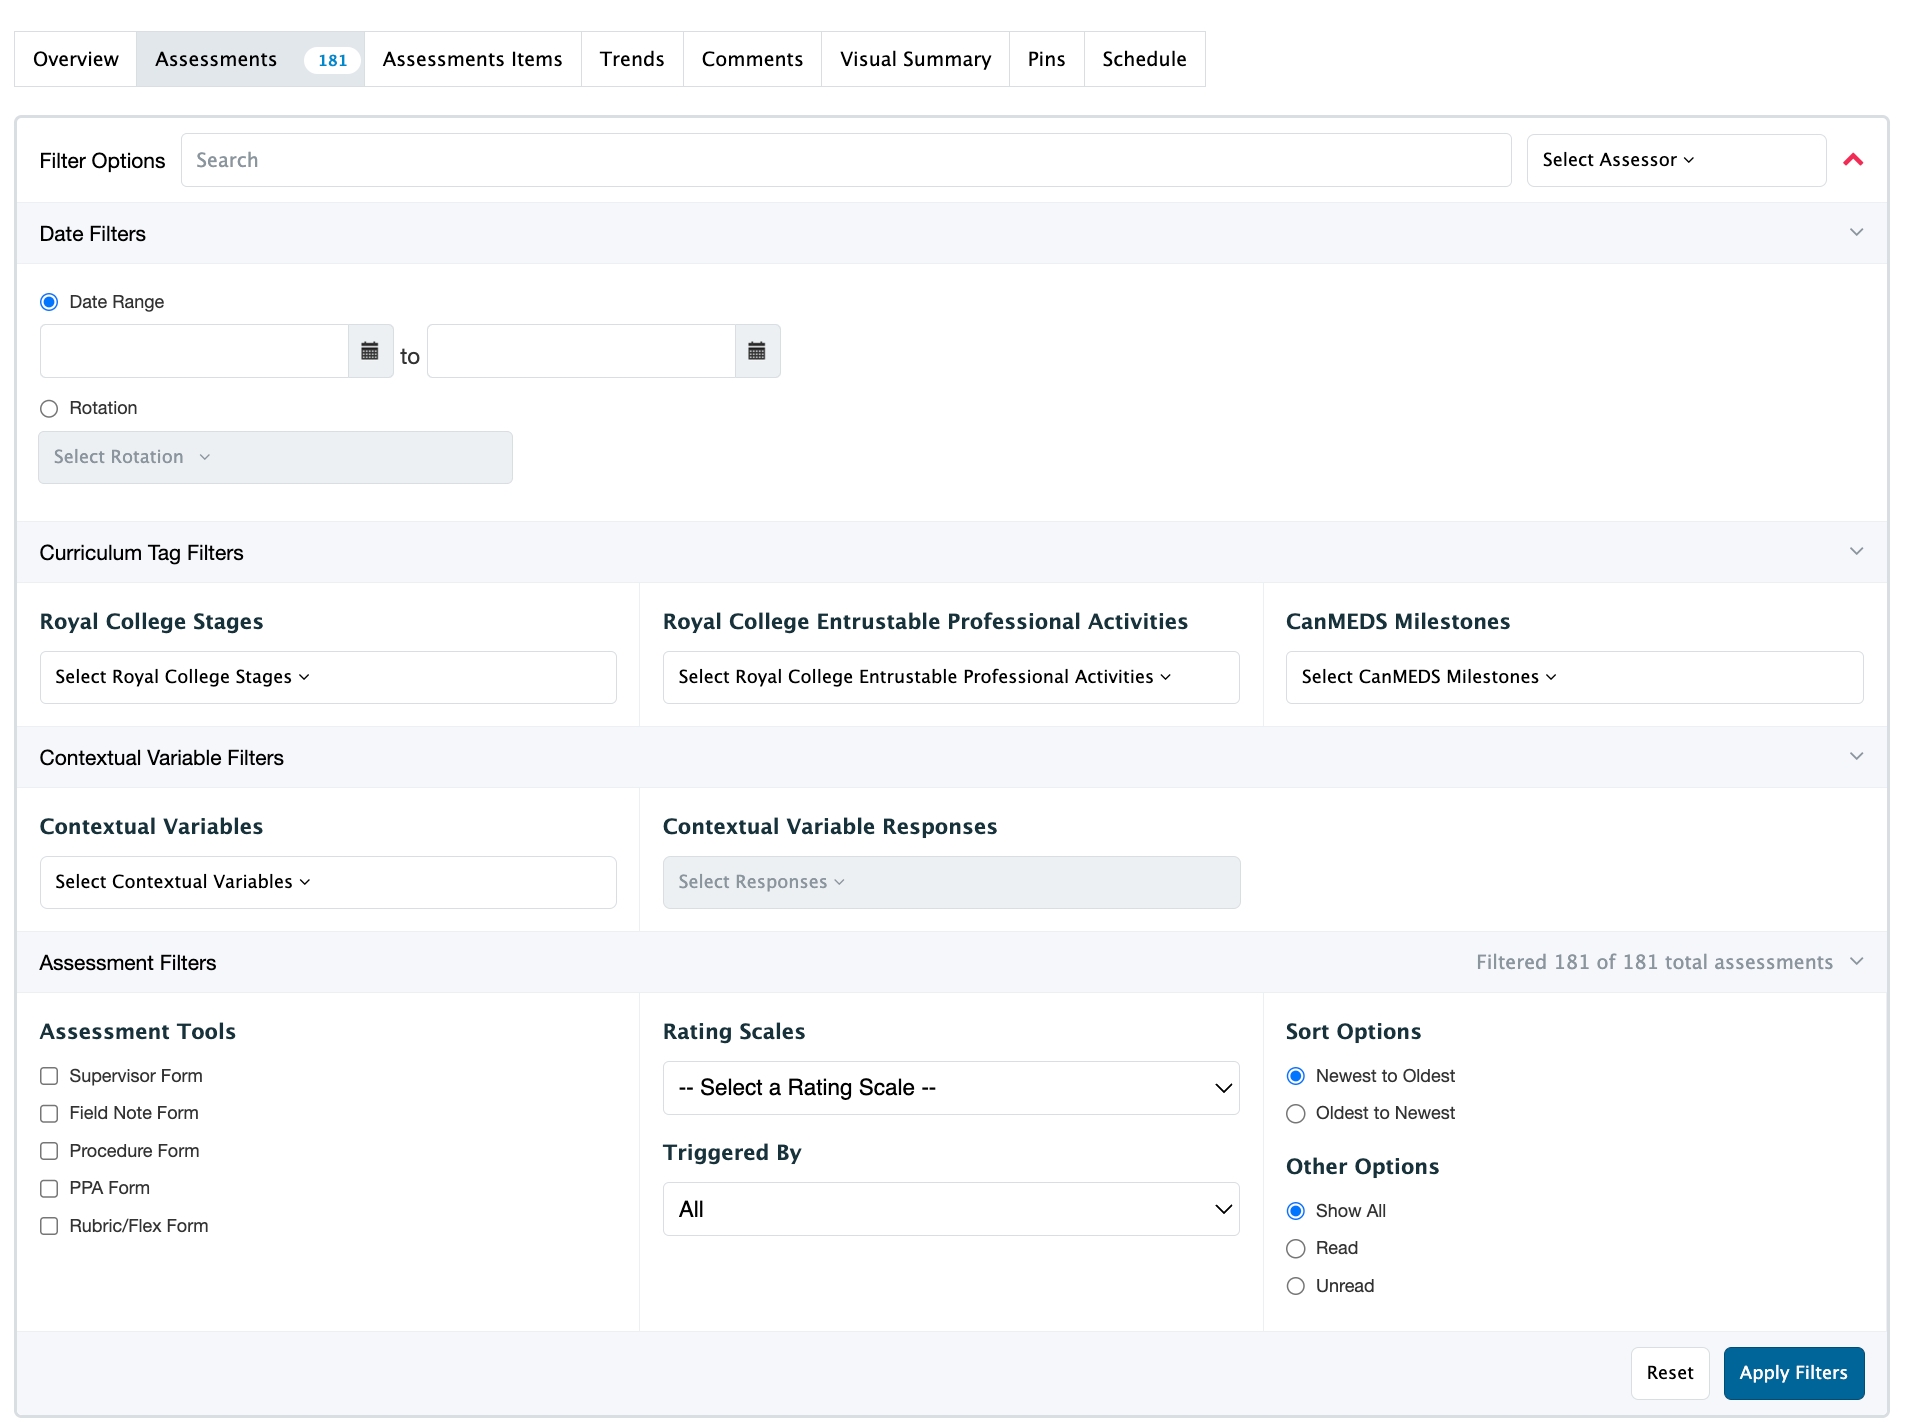
Task: Collapse the Date Filters section
Action: pos(1856,233)
